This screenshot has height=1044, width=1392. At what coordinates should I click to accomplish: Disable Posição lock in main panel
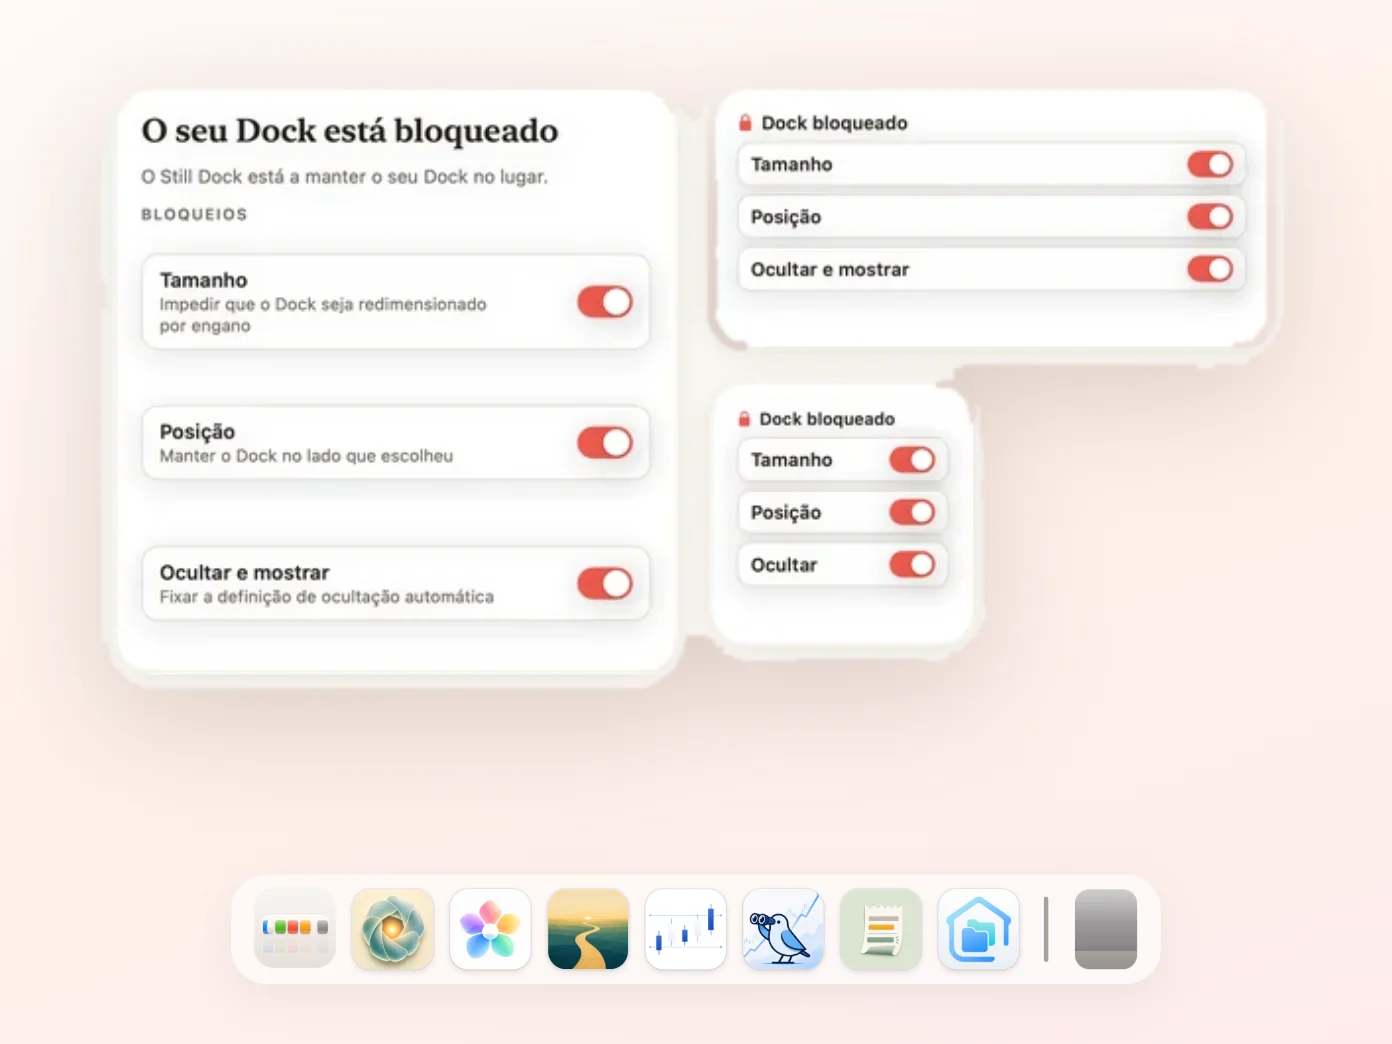tap(605, 443)
